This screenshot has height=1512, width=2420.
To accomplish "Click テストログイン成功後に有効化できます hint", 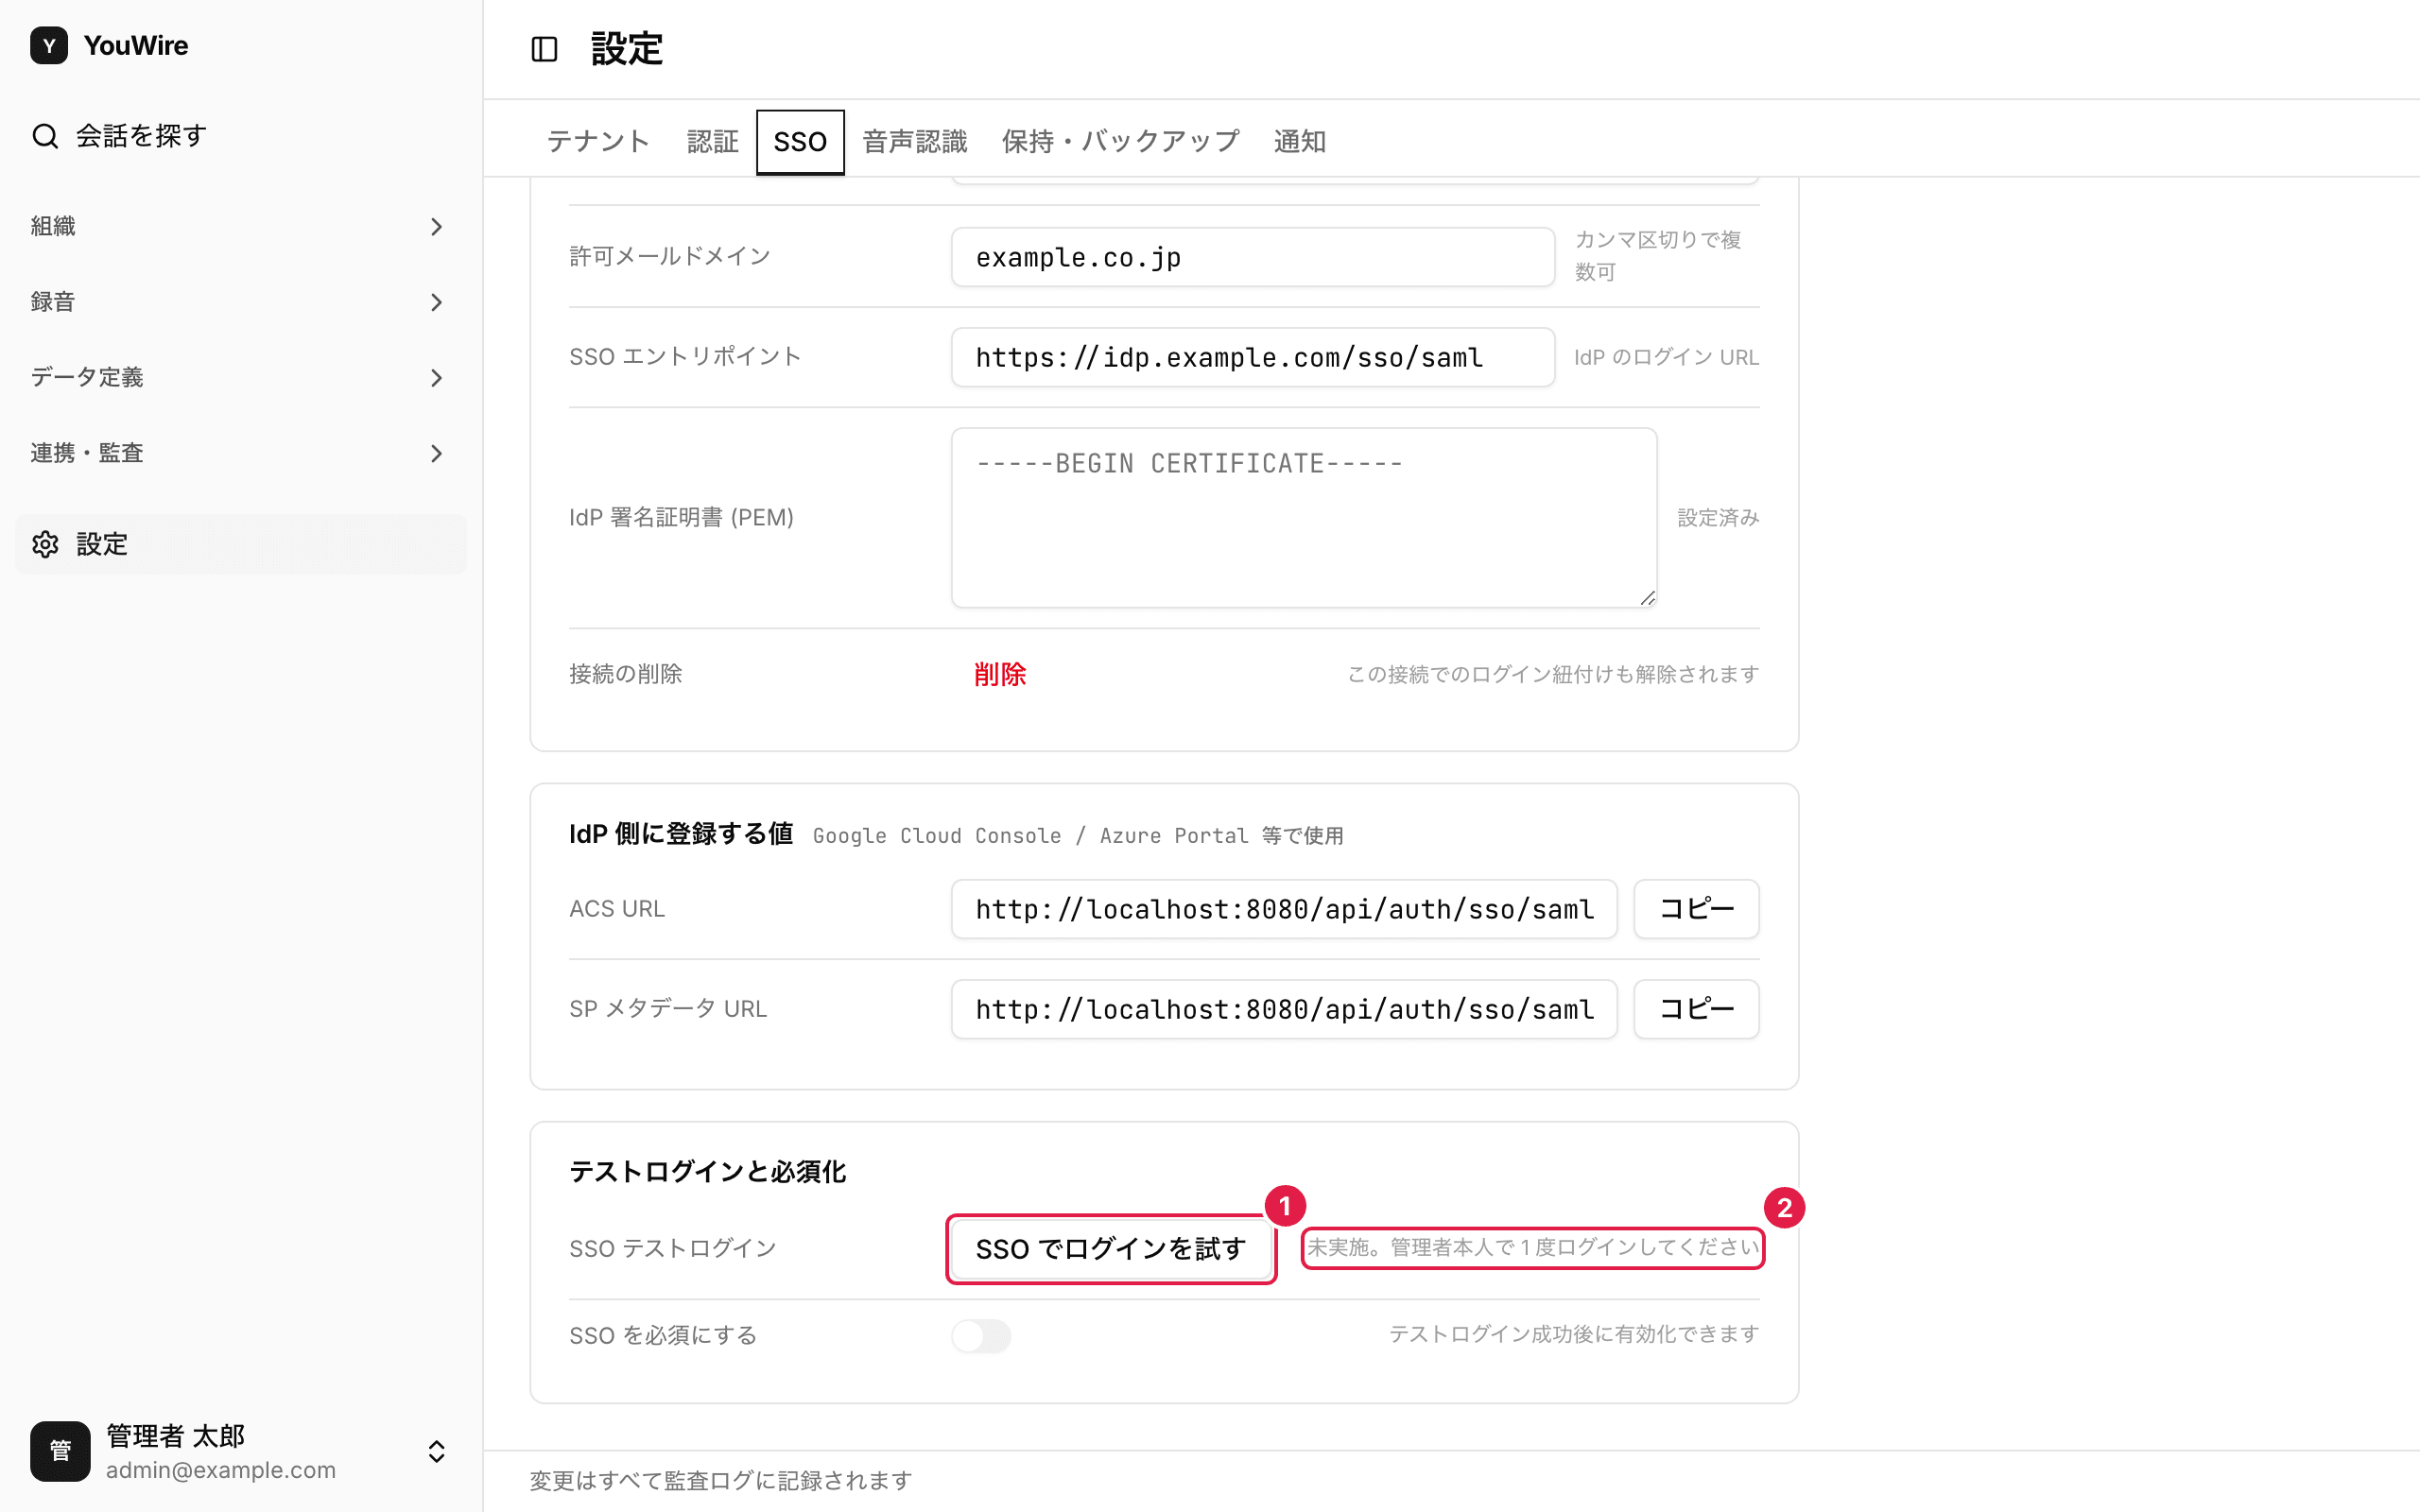I will tap(1574, 1334).
